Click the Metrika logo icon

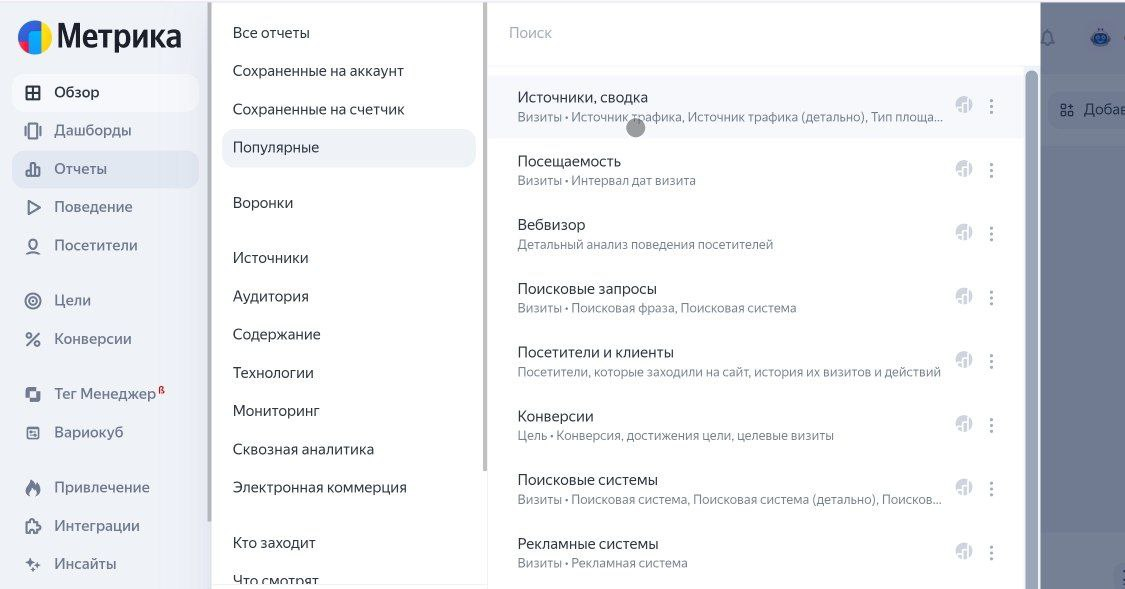[34, 37]
